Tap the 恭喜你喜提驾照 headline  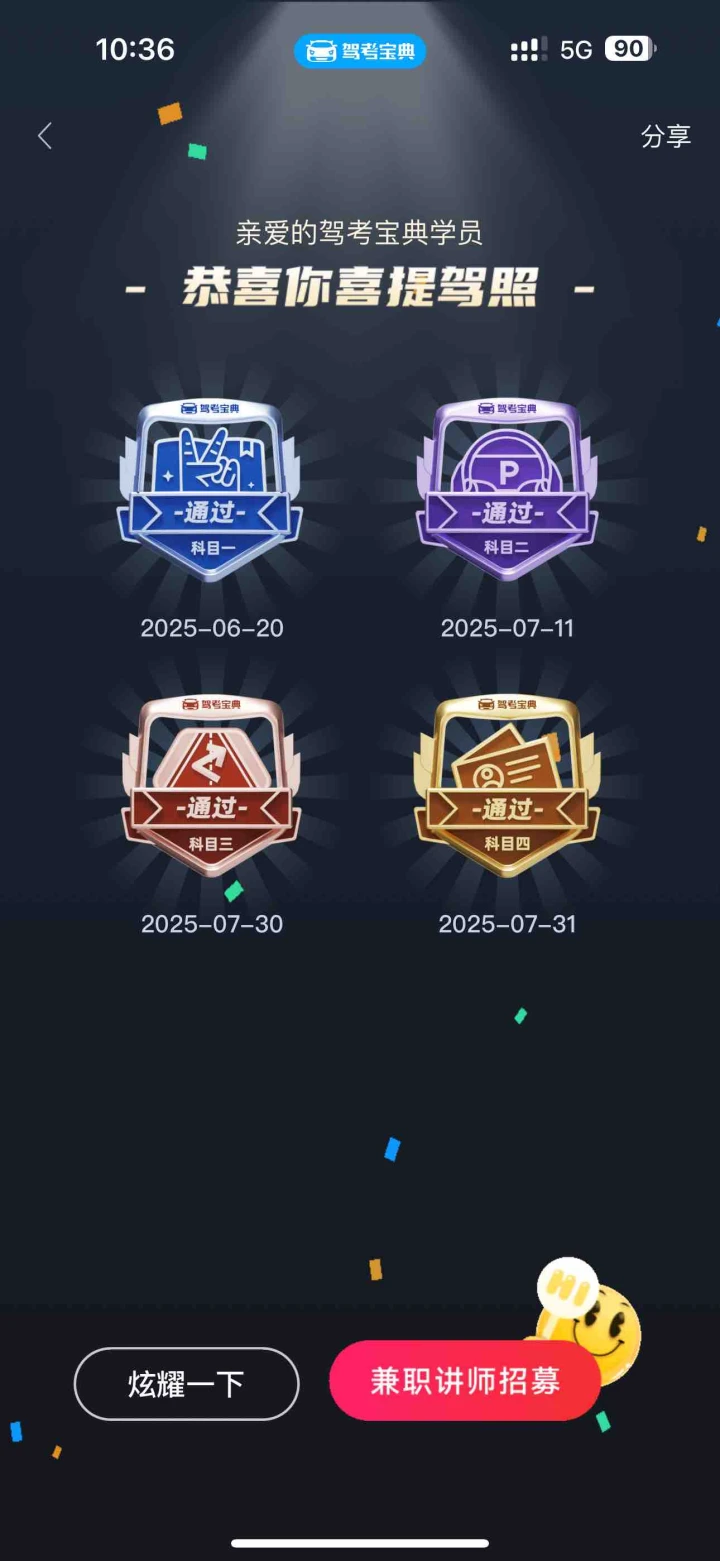(x=360, y=288)
